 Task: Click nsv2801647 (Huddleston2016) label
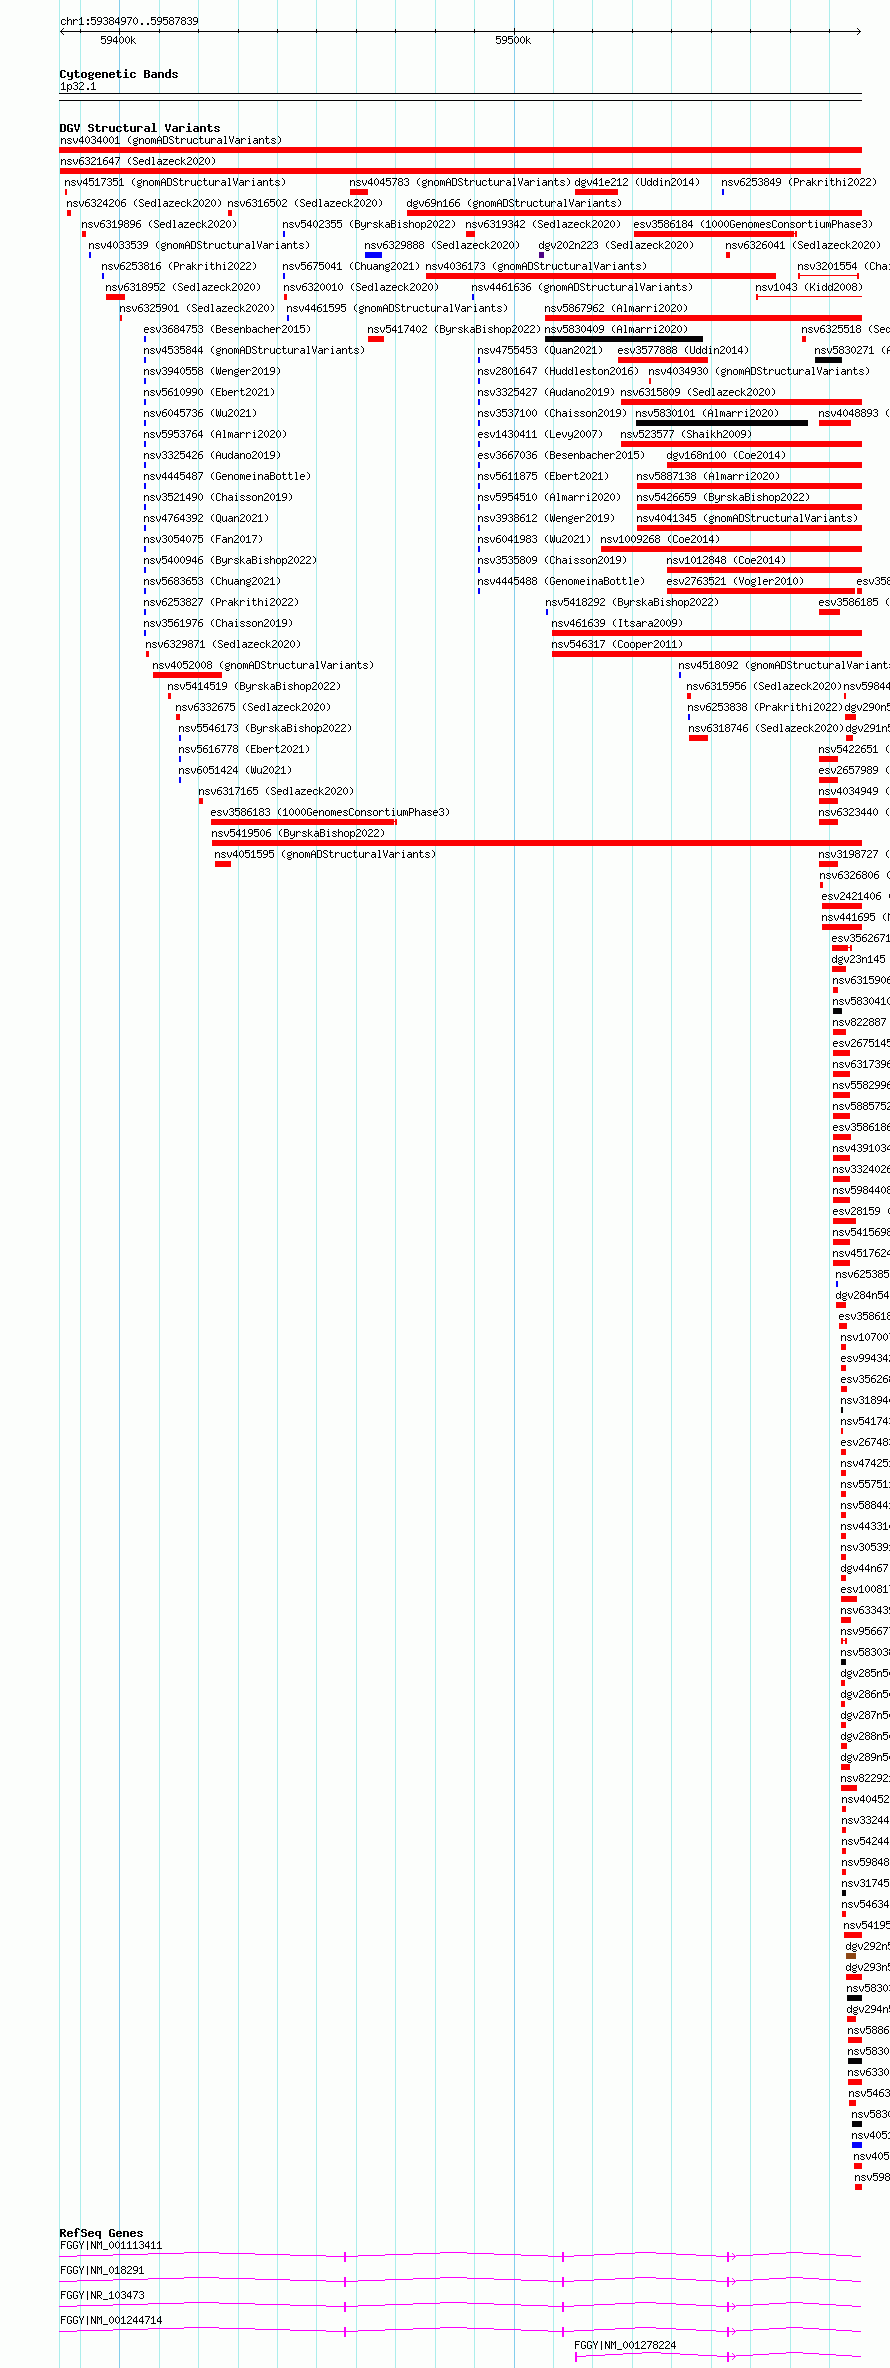click(557, 371)
